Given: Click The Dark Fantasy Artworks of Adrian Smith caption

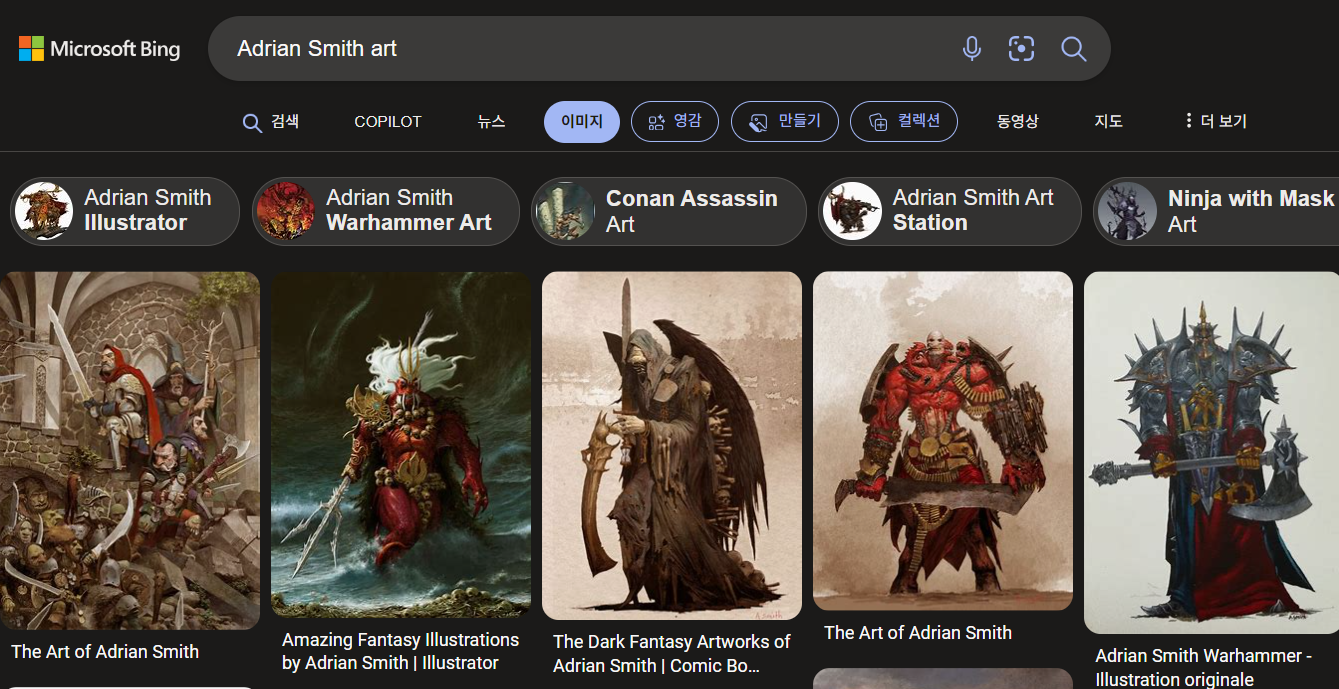Looking at the screenshot, I should [x=671, y=653].
